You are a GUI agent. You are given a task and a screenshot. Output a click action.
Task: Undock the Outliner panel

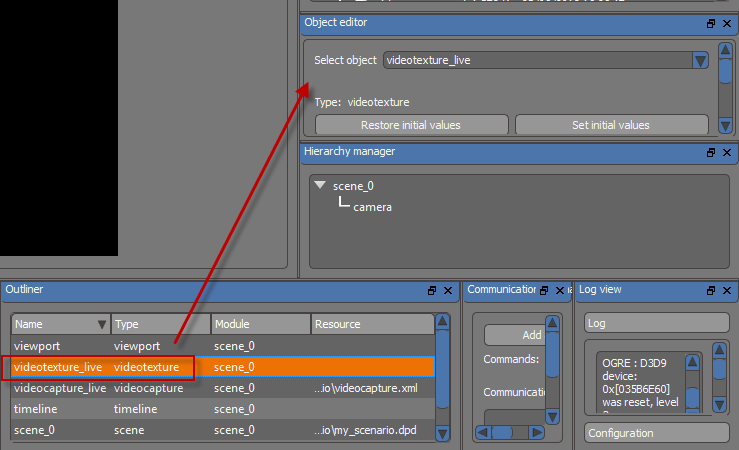click(432, 291)
